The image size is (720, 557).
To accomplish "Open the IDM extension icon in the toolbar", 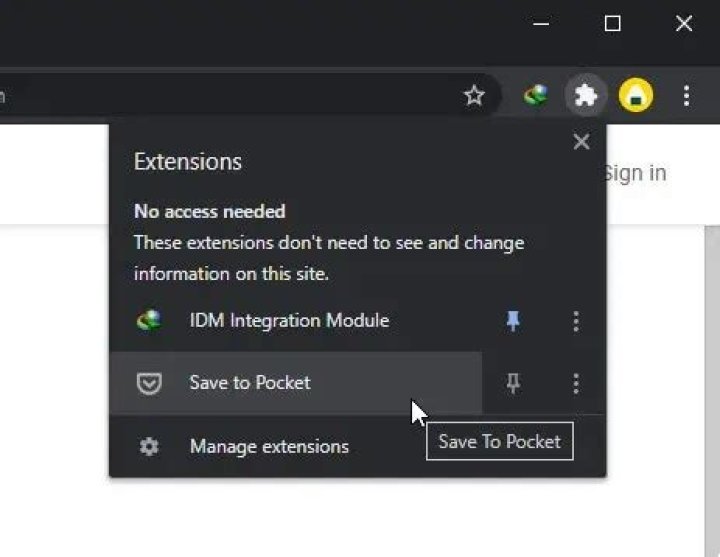I will click(536, 96).
